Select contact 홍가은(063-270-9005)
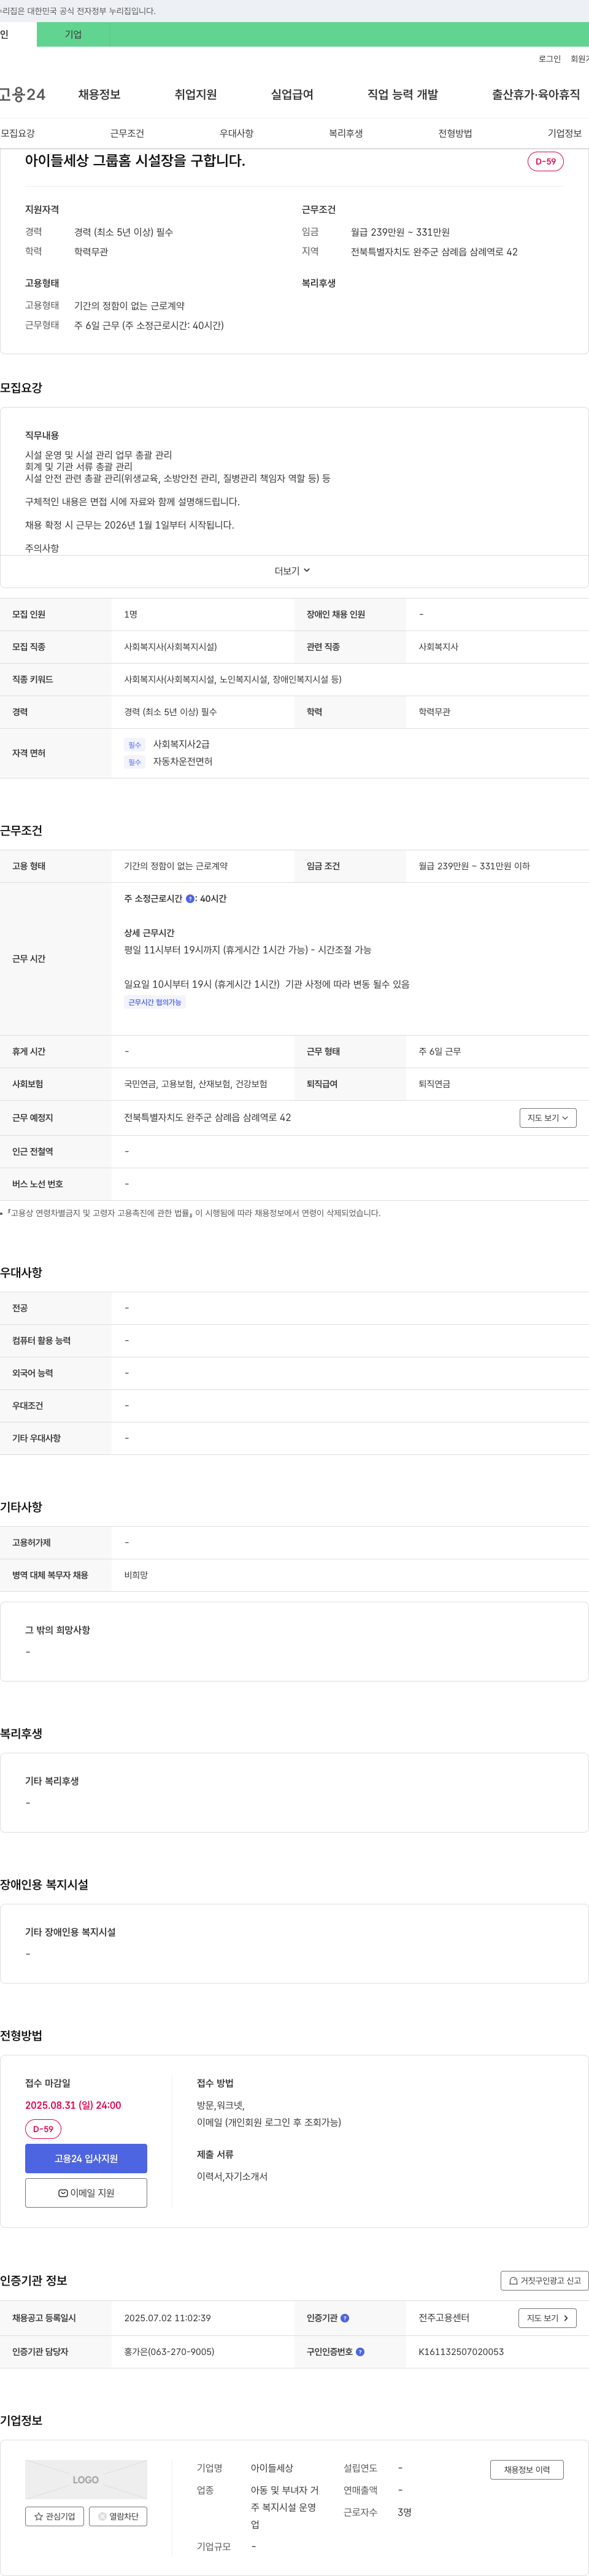Screen dimensions: 589x2576 (169, 2352)
